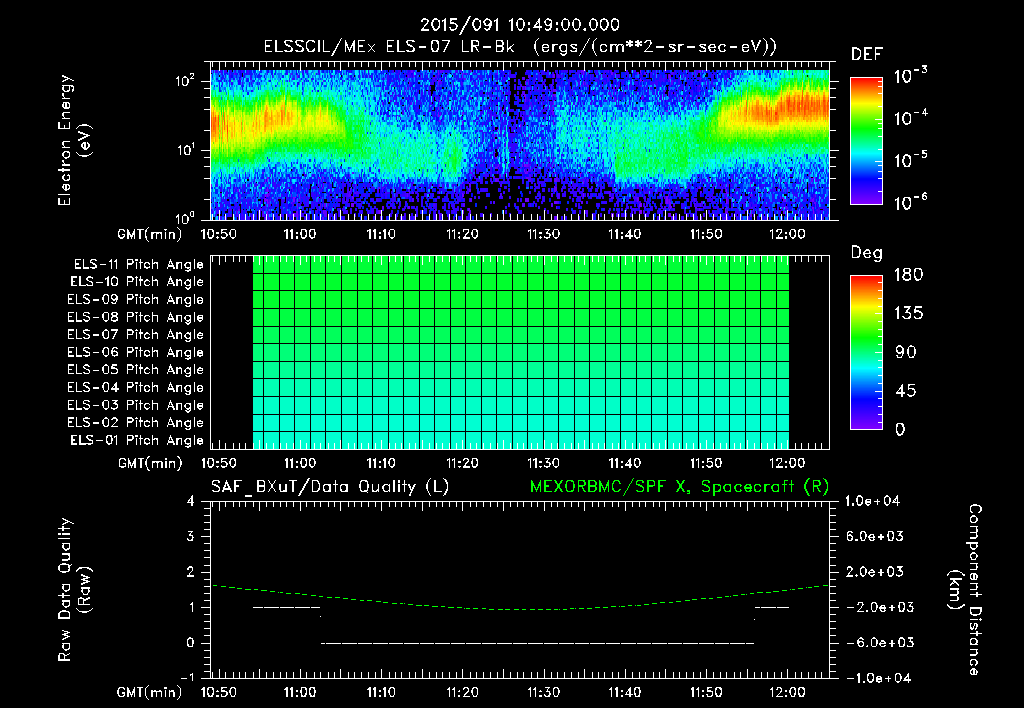The width and height of the screenshot is (1024, 708).
Task: Click the 10^-3 tick on DEF scale
Action: point(911,75)
